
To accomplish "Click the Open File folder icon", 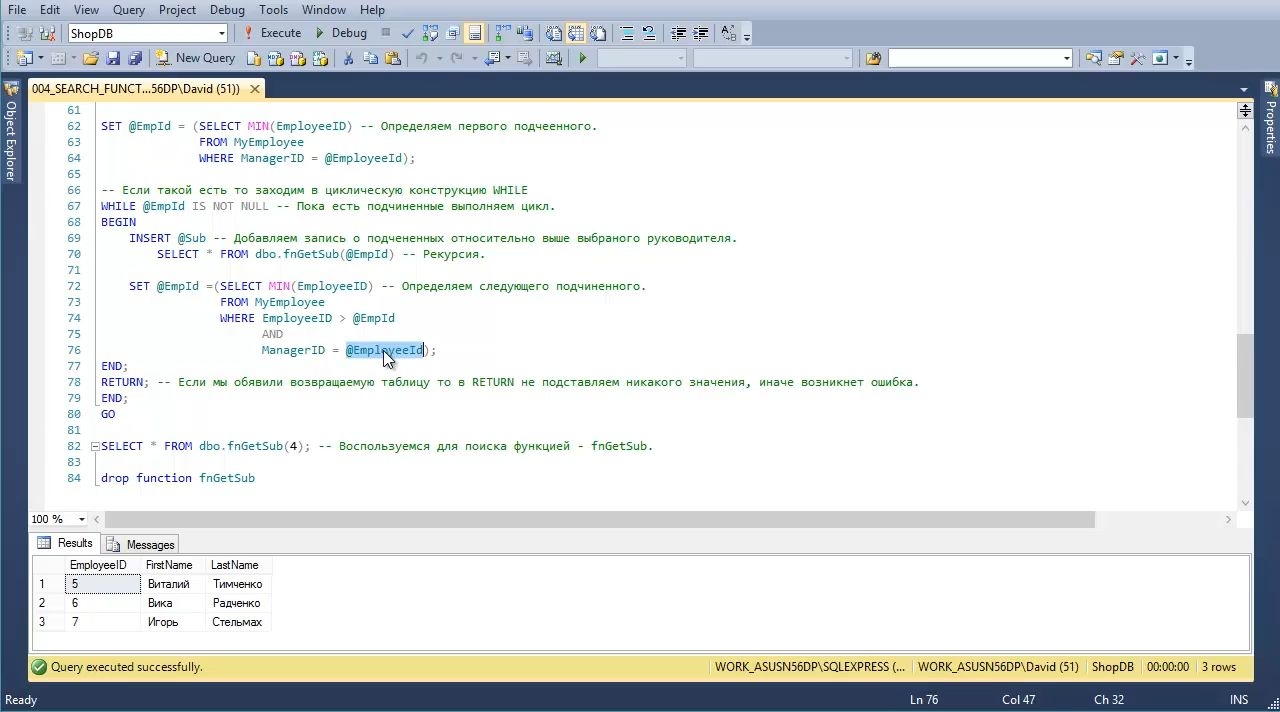I will click(x=90, y=58).
